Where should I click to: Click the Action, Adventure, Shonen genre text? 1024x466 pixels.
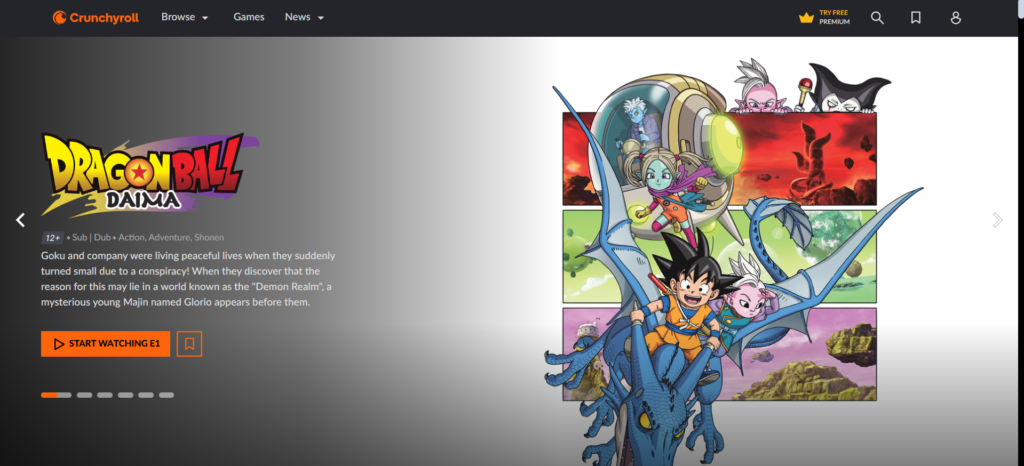(172, 238)
